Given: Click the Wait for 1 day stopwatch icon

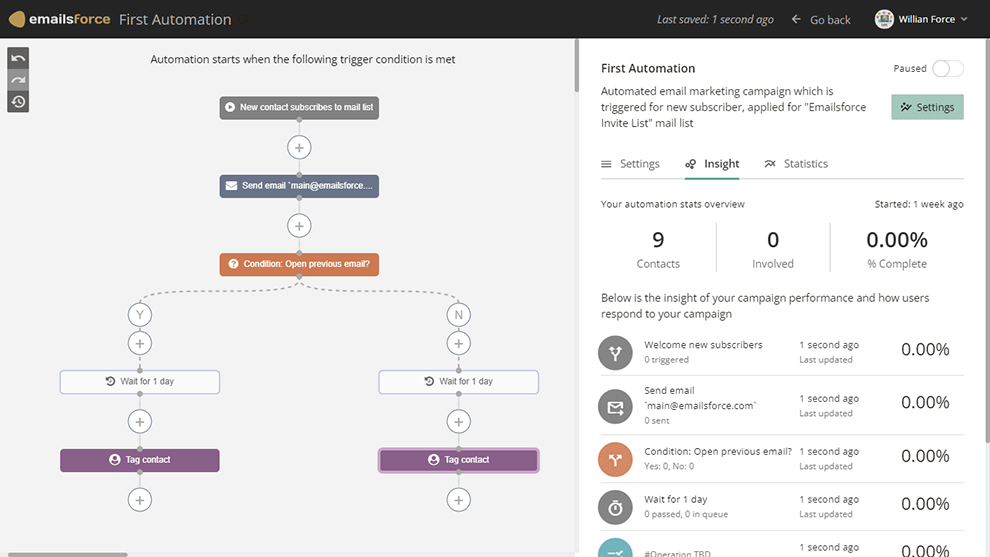Looking at the screenshot, I should (x=615, y=507).
